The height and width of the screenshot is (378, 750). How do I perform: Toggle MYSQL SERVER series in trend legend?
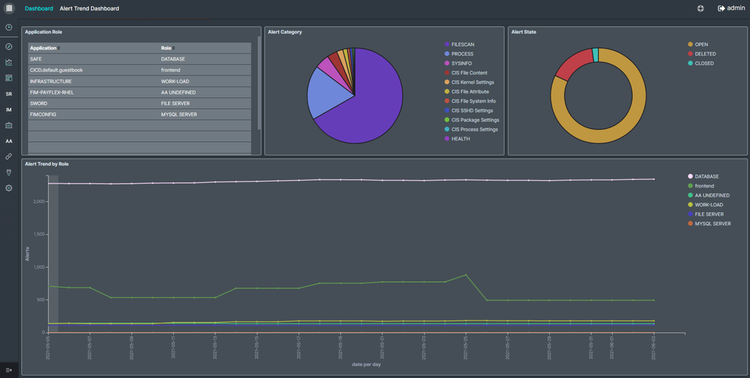pyautogui.click(x=709, y=223)
